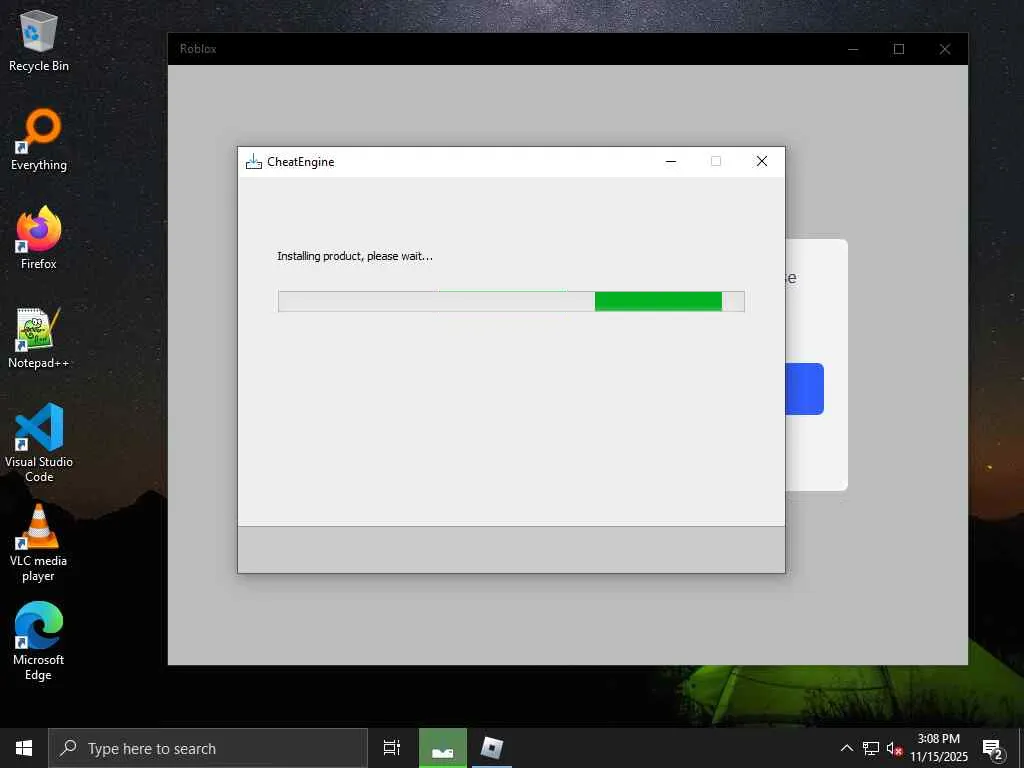This screenshot has width=1024, height=768.
Task: Close the CheatEngine installer window
Action: click(x=761, y=161)
